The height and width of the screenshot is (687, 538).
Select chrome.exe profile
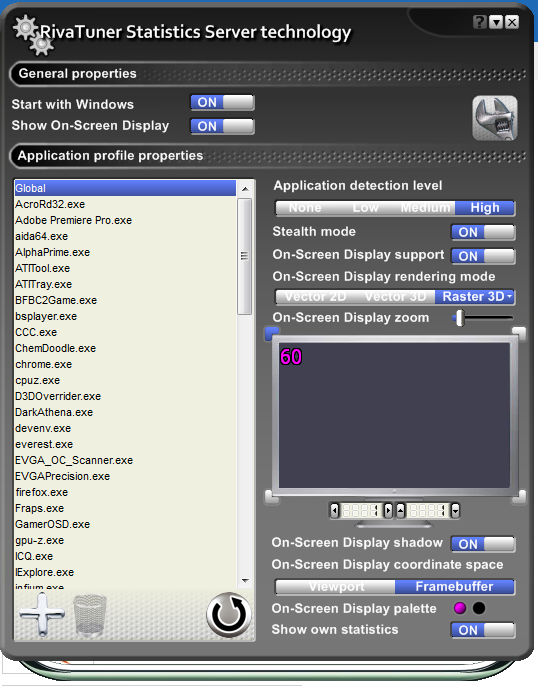(x=125, y=365)
